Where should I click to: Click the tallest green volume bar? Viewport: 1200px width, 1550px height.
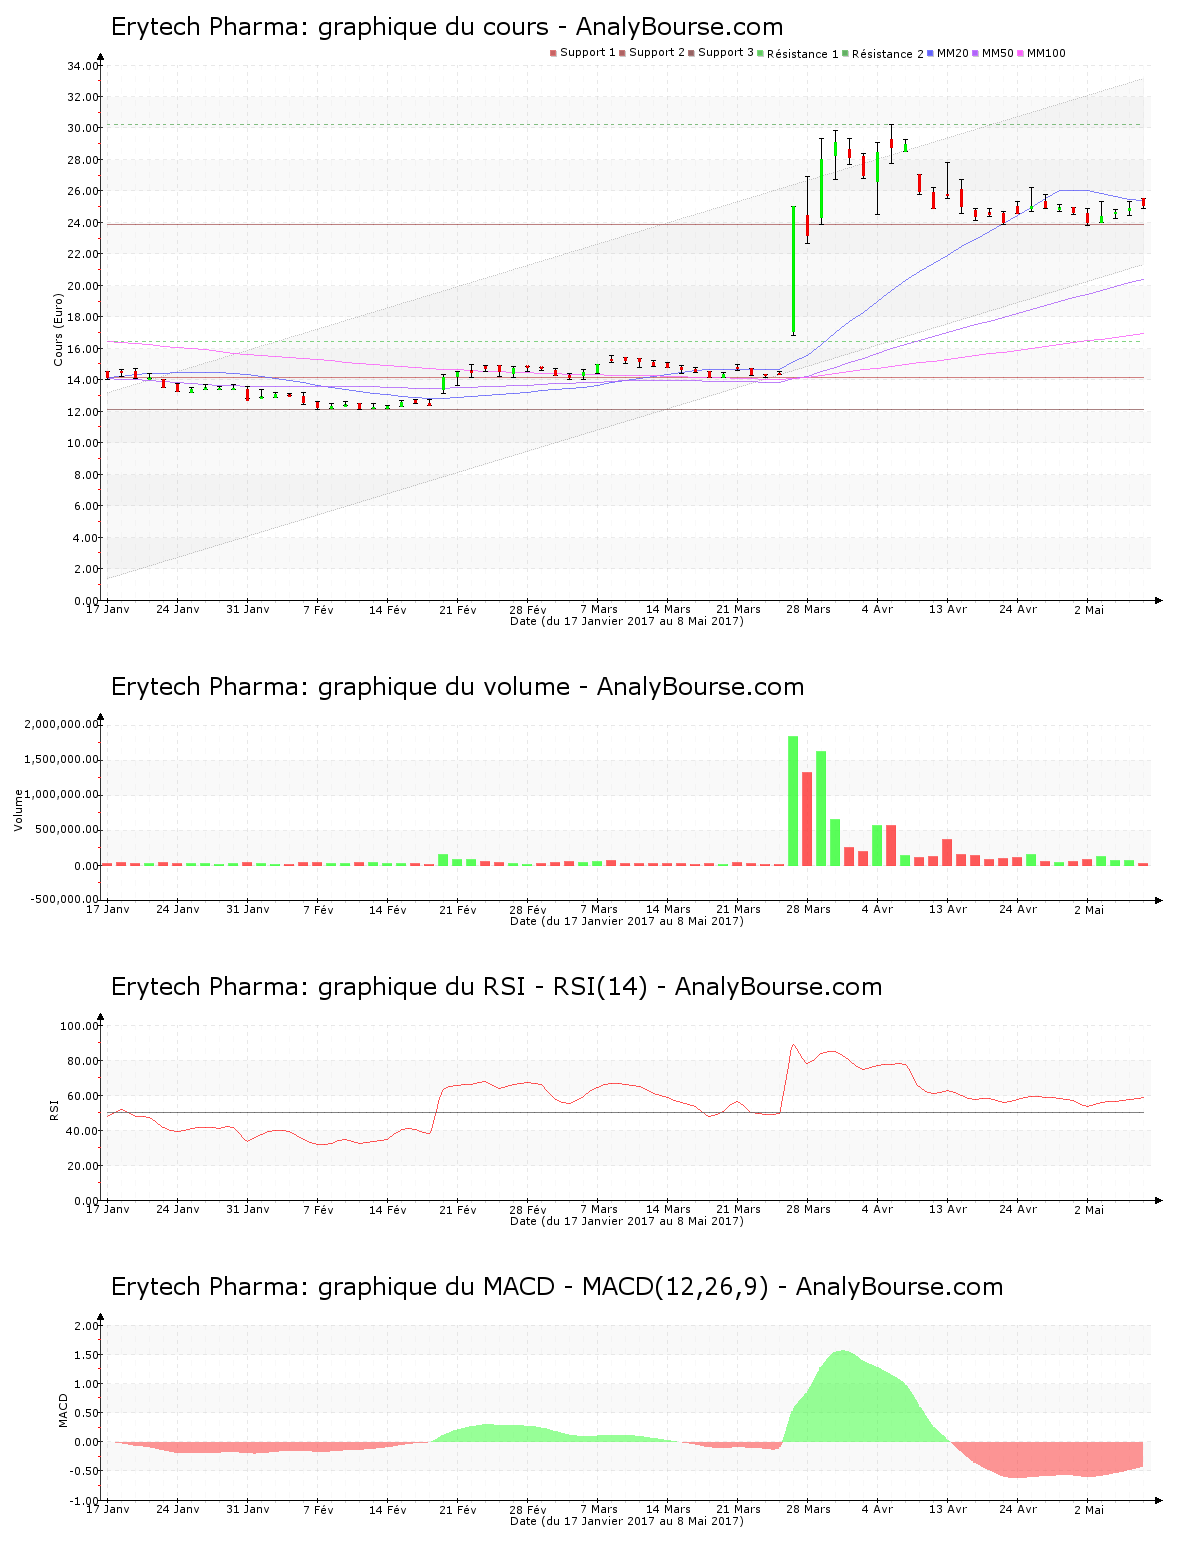[793, 801]
